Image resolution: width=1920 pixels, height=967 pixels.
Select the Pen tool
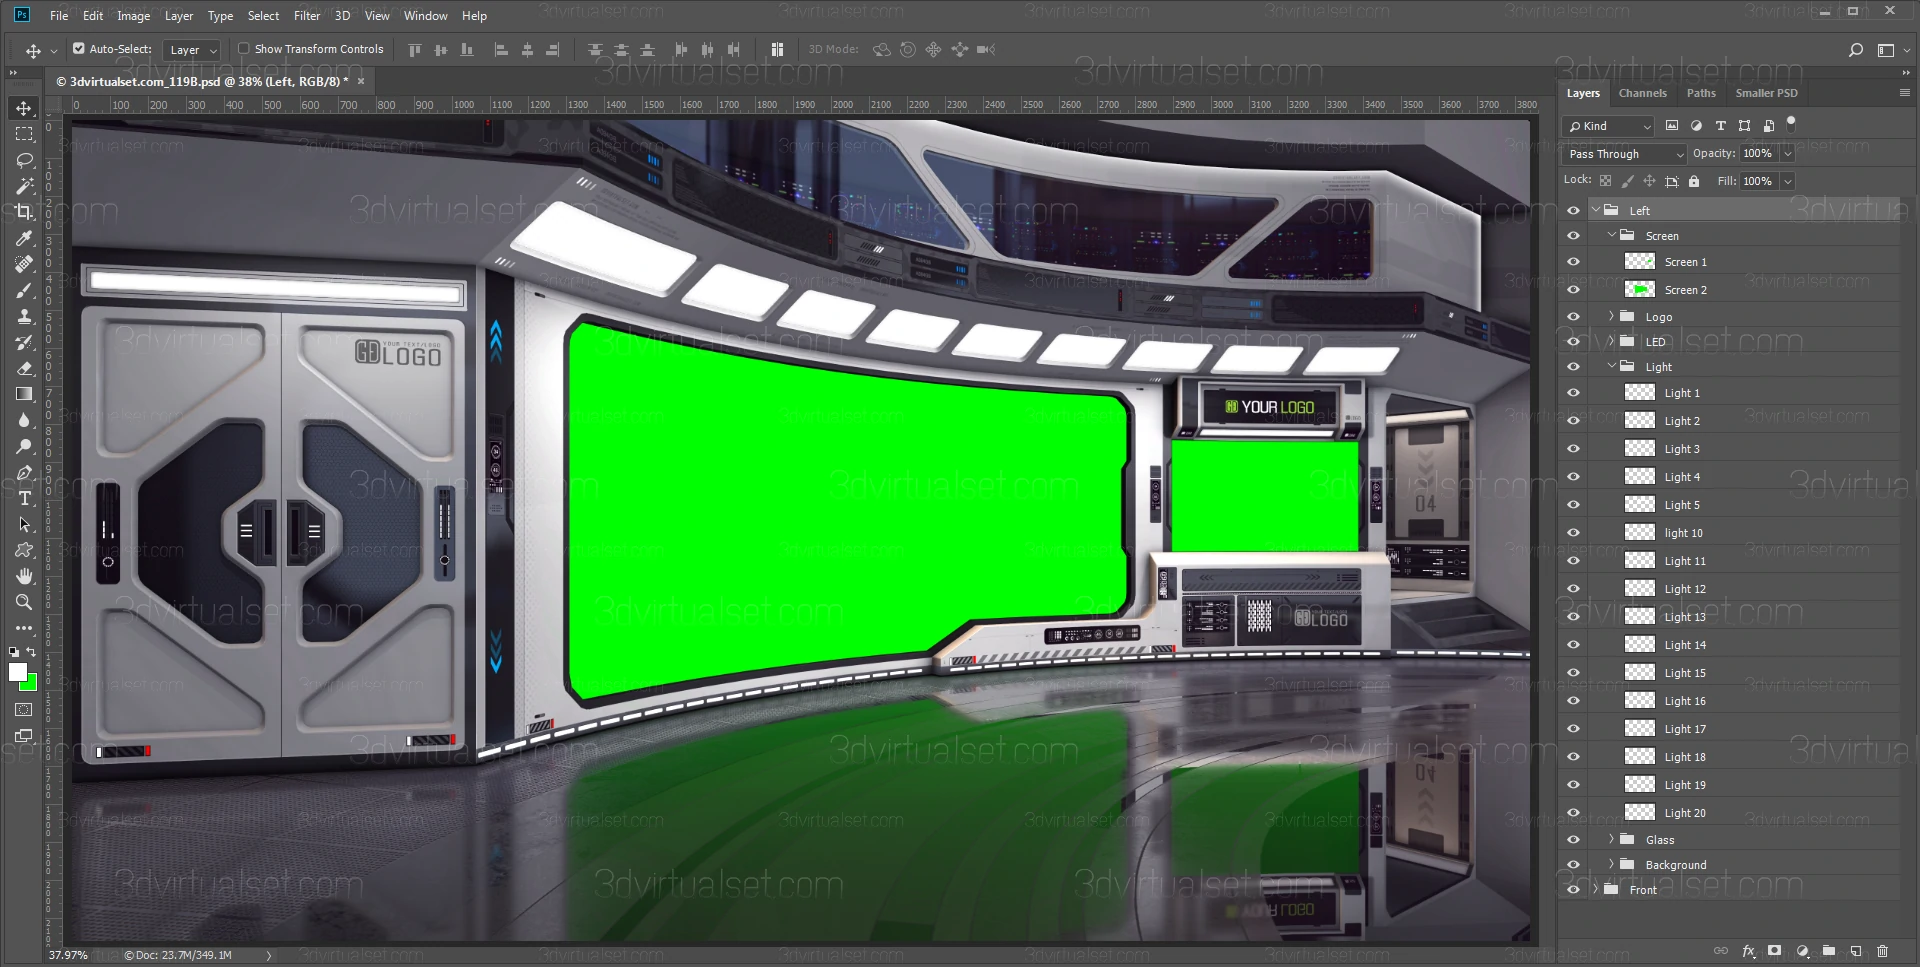[24, 472]
